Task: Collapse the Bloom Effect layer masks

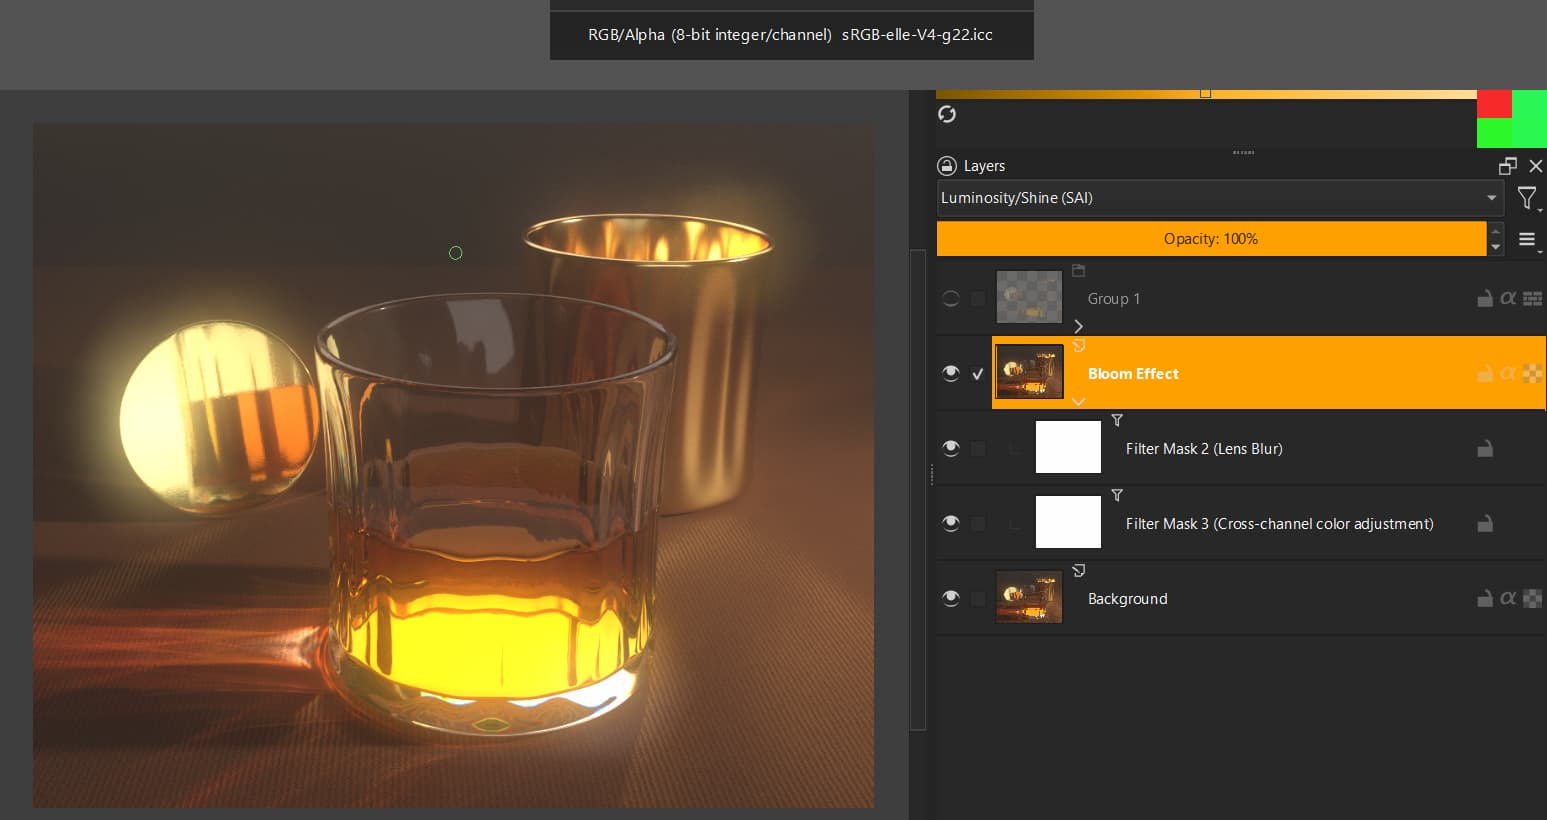Action: point(1078,401)
